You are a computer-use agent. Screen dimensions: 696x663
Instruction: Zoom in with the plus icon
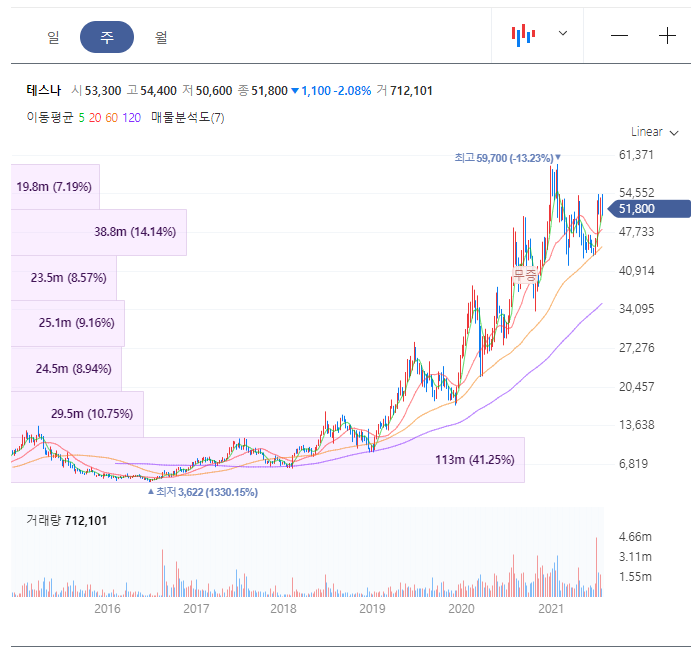(x=667, y=36)
